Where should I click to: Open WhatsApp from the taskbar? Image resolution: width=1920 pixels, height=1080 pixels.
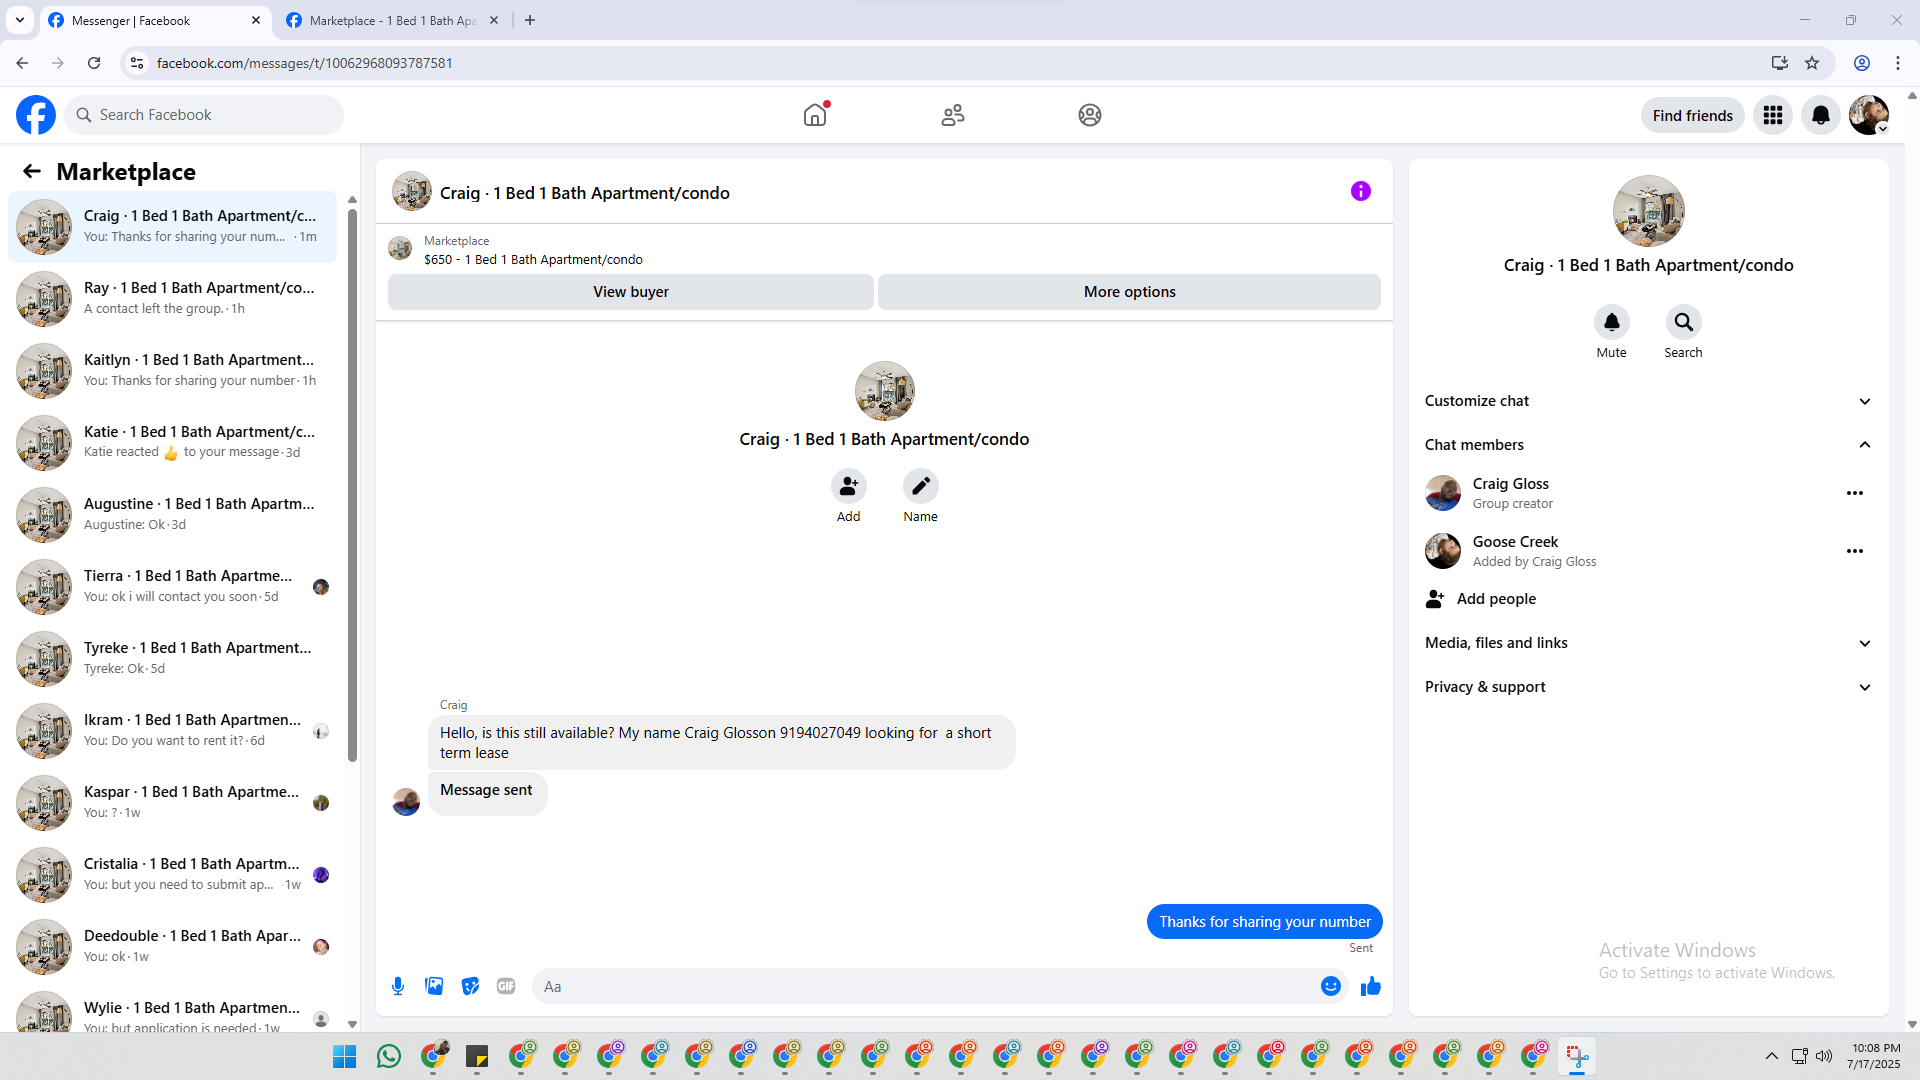pos(389,1056)
